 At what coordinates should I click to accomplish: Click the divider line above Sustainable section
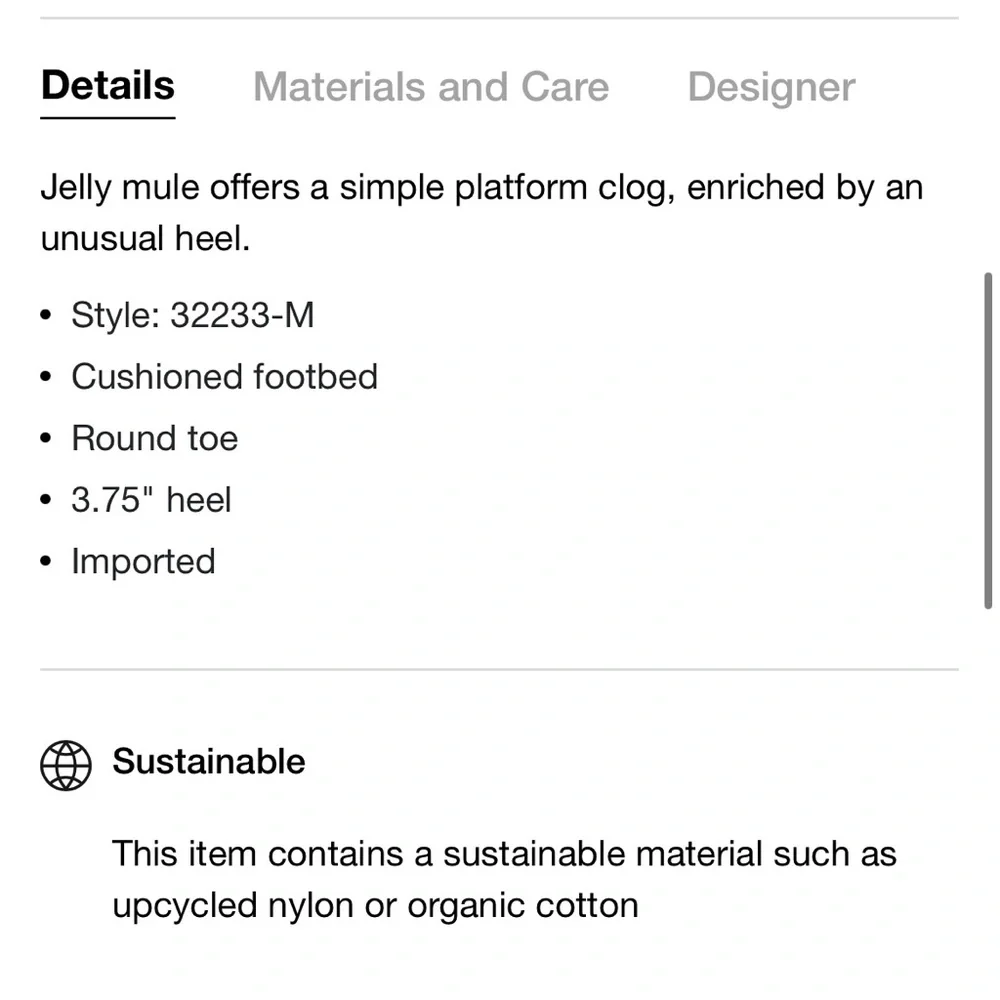tap(499, 670)
